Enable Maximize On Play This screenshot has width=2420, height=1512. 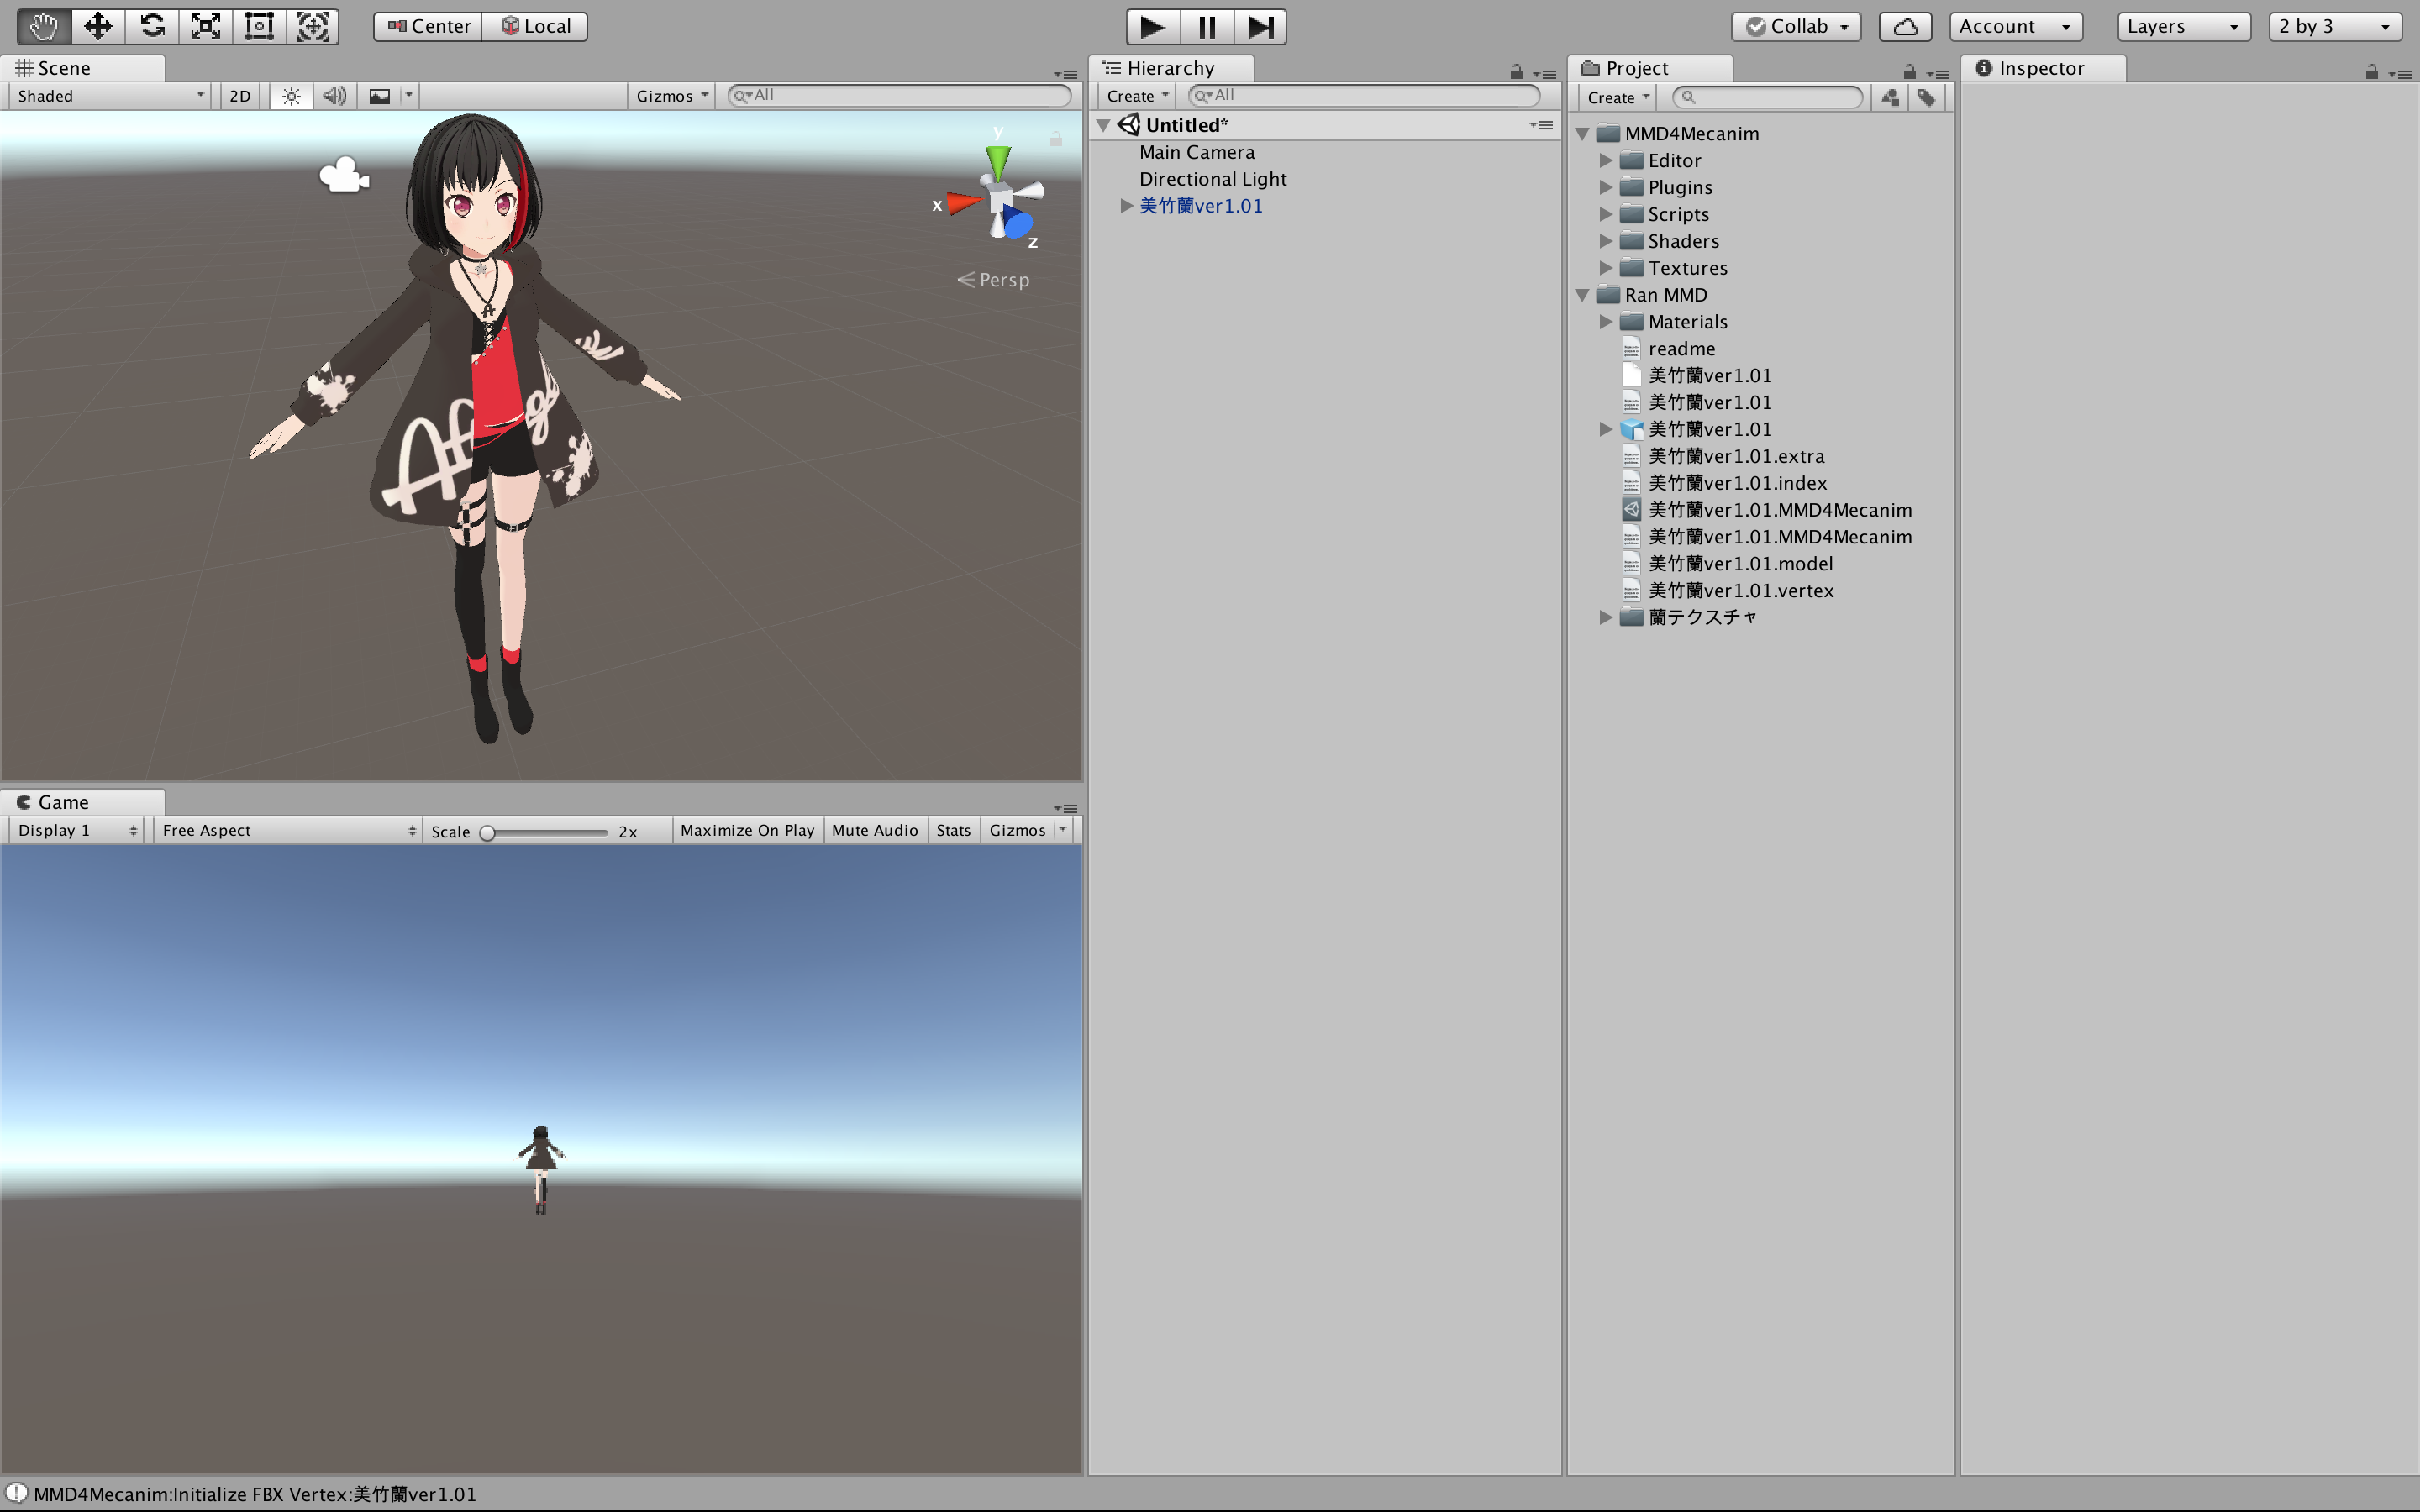pyautogui.click(x=747, y=830)
